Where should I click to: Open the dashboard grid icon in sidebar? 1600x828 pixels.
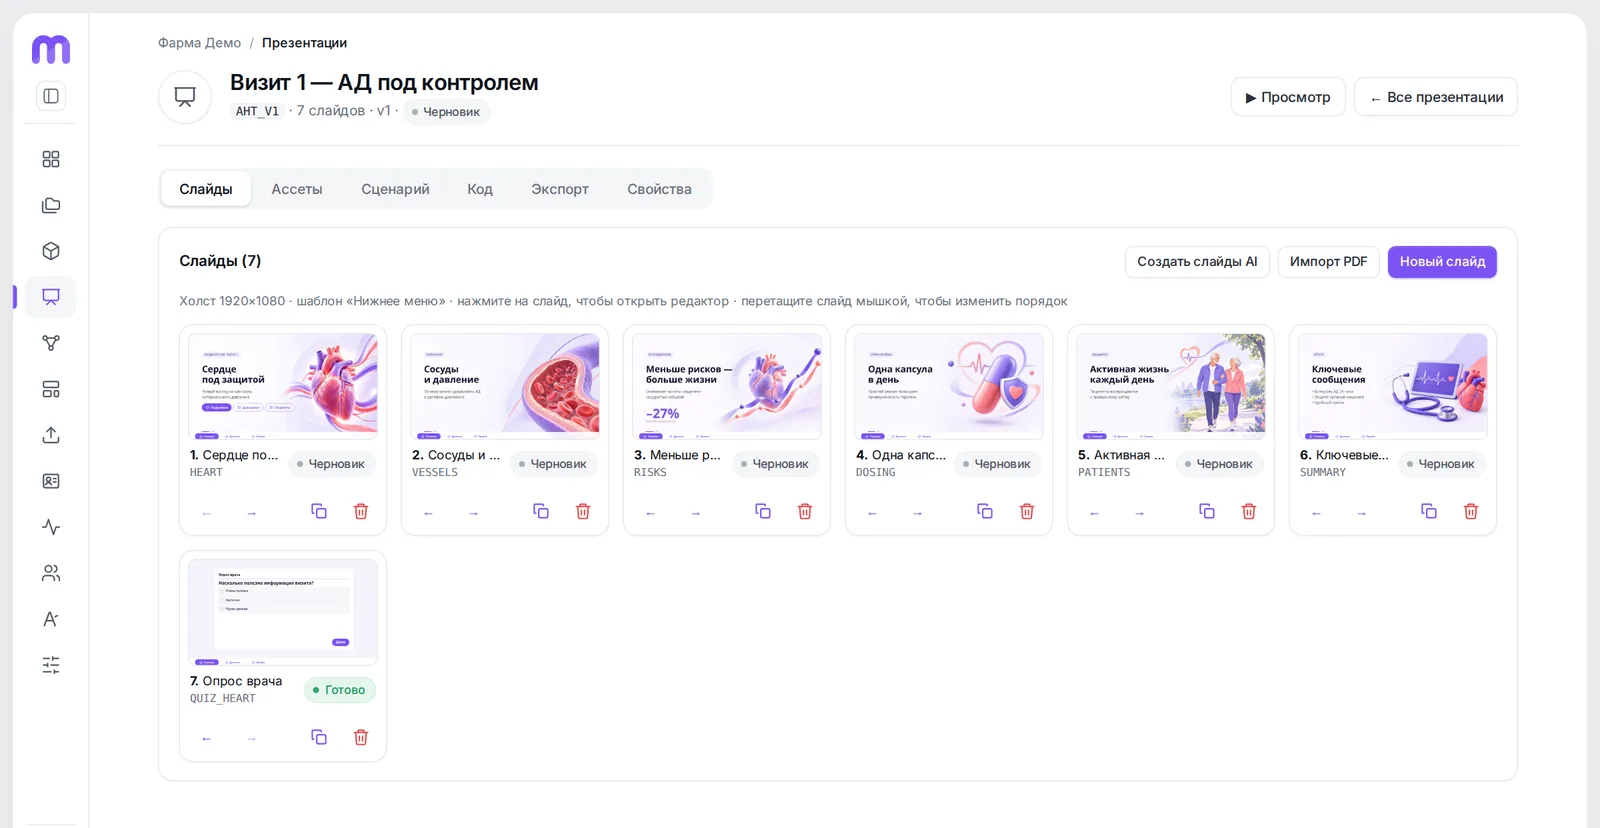(x=51, y=159)
